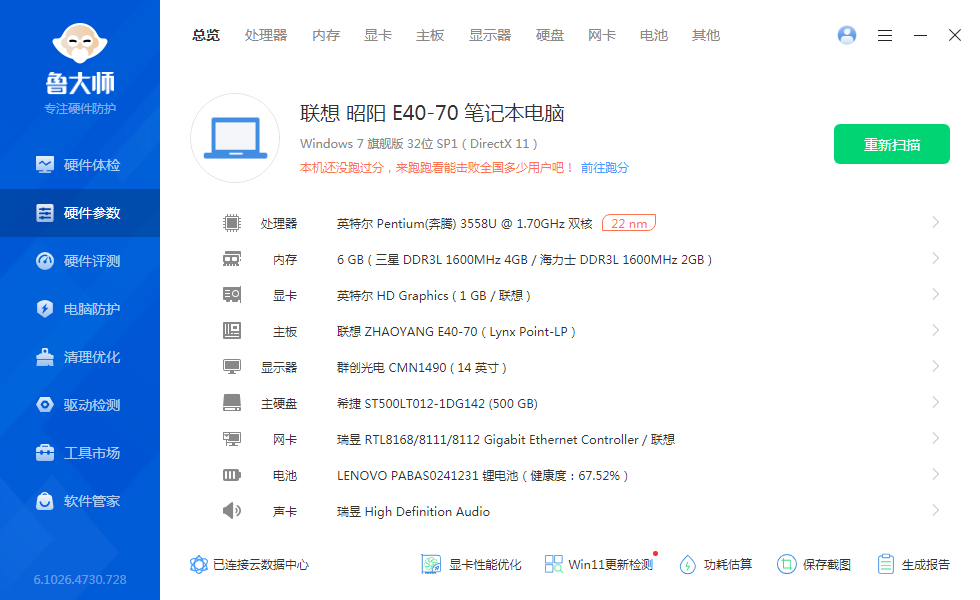Open 功耗估算 power estimate icon
The height and width of the screenshot is (600, 980).
pos(688,564)
